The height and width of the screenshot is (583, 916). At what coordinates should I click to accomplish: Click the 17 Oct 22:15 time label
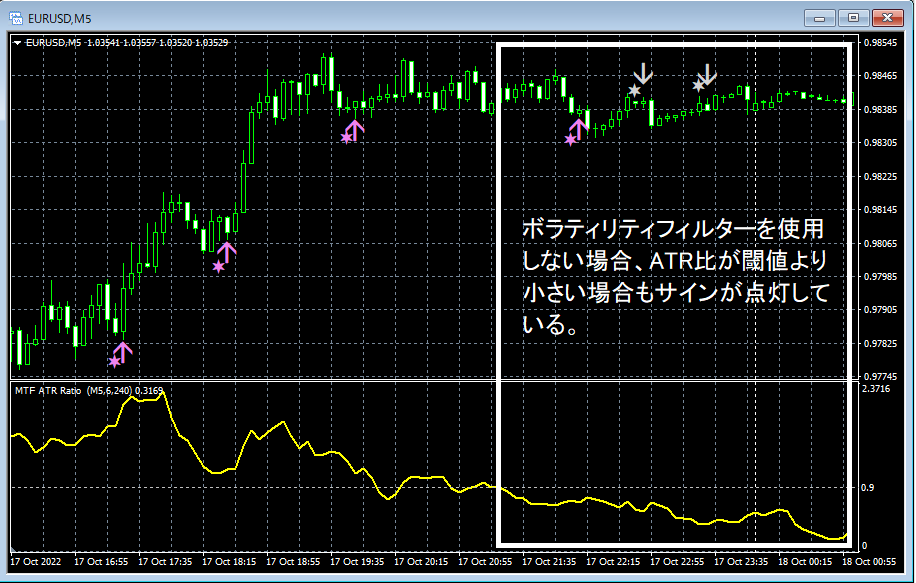click(613, 562)
